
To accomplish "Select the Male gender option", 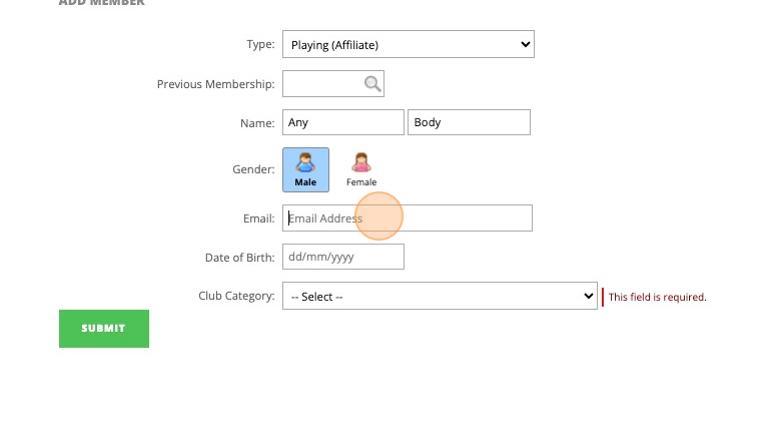I will point(305,169).
